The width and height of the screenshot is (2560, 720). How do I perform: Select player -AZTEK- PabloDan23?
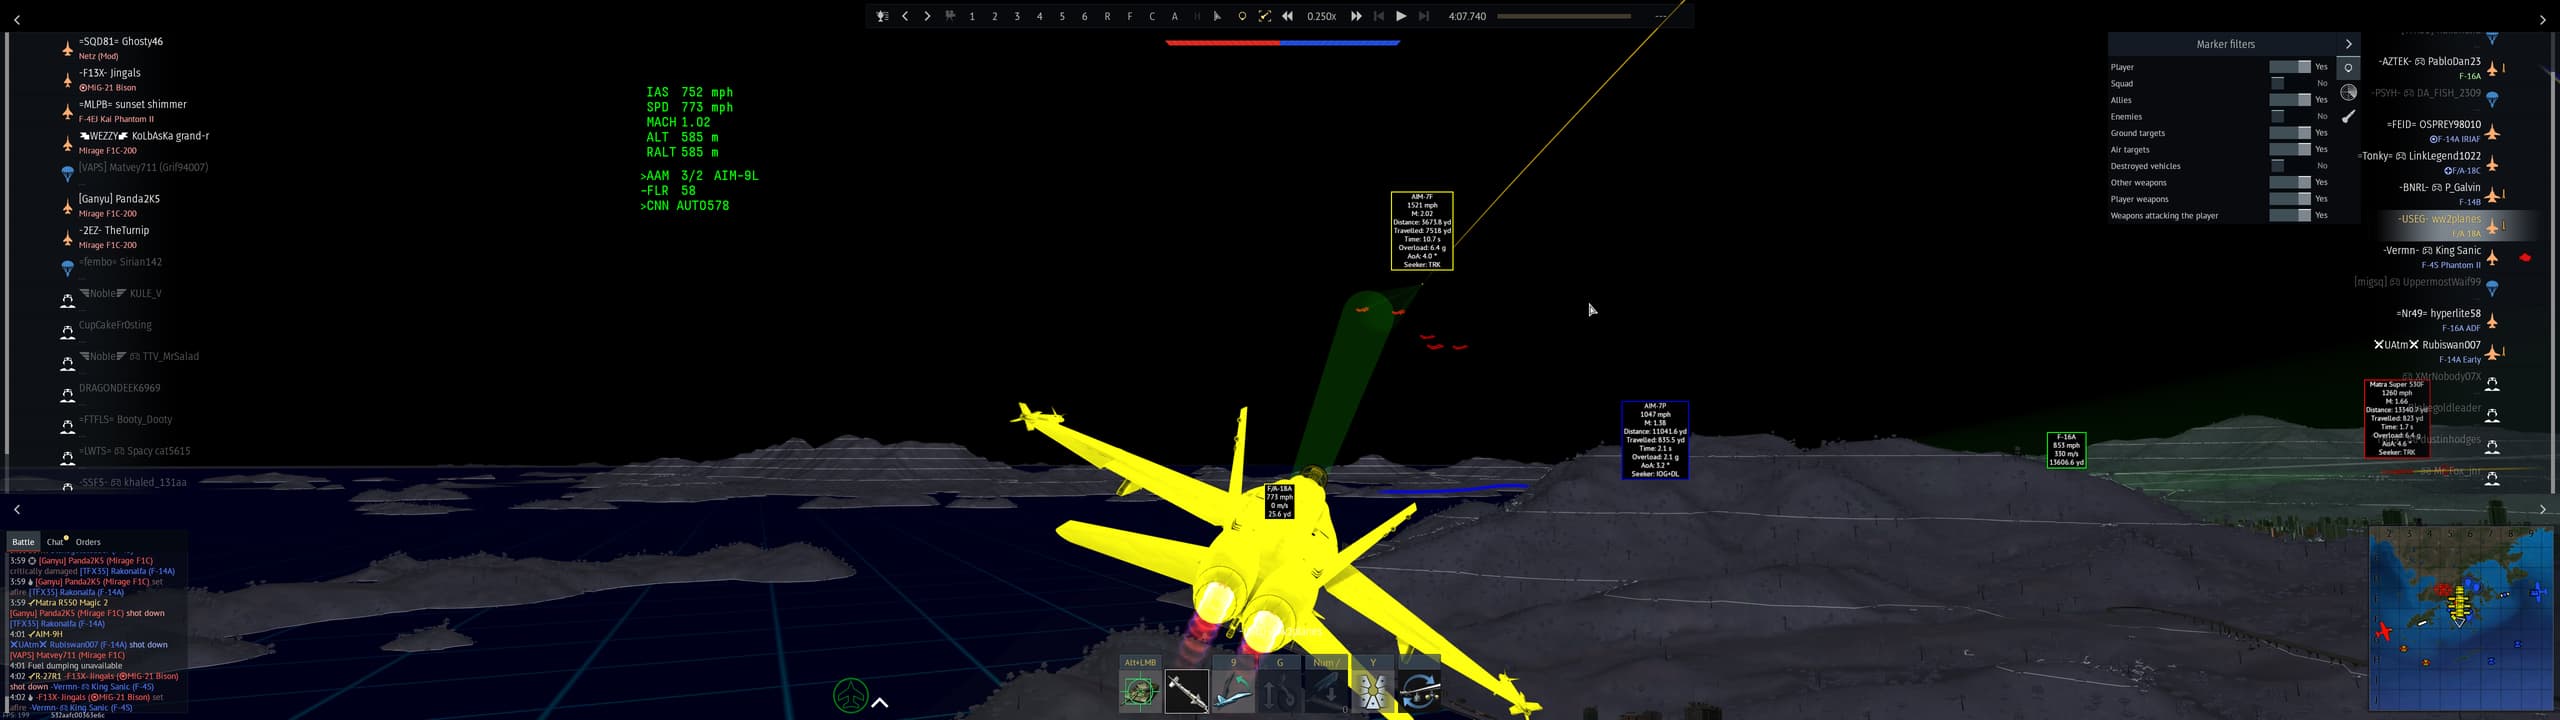2430,61
